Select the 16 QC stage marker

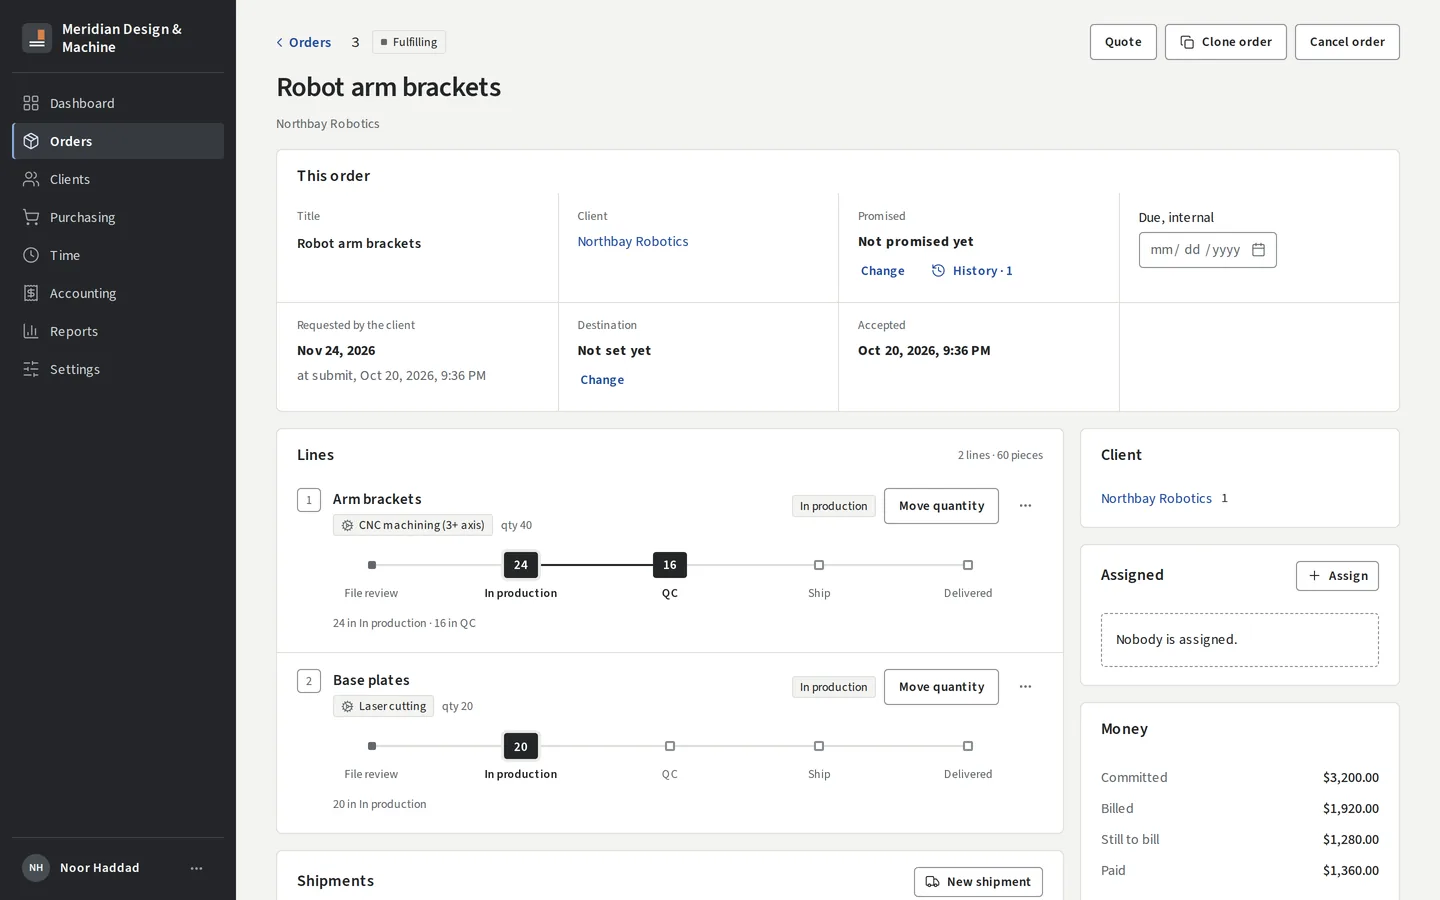coord(670,565)
